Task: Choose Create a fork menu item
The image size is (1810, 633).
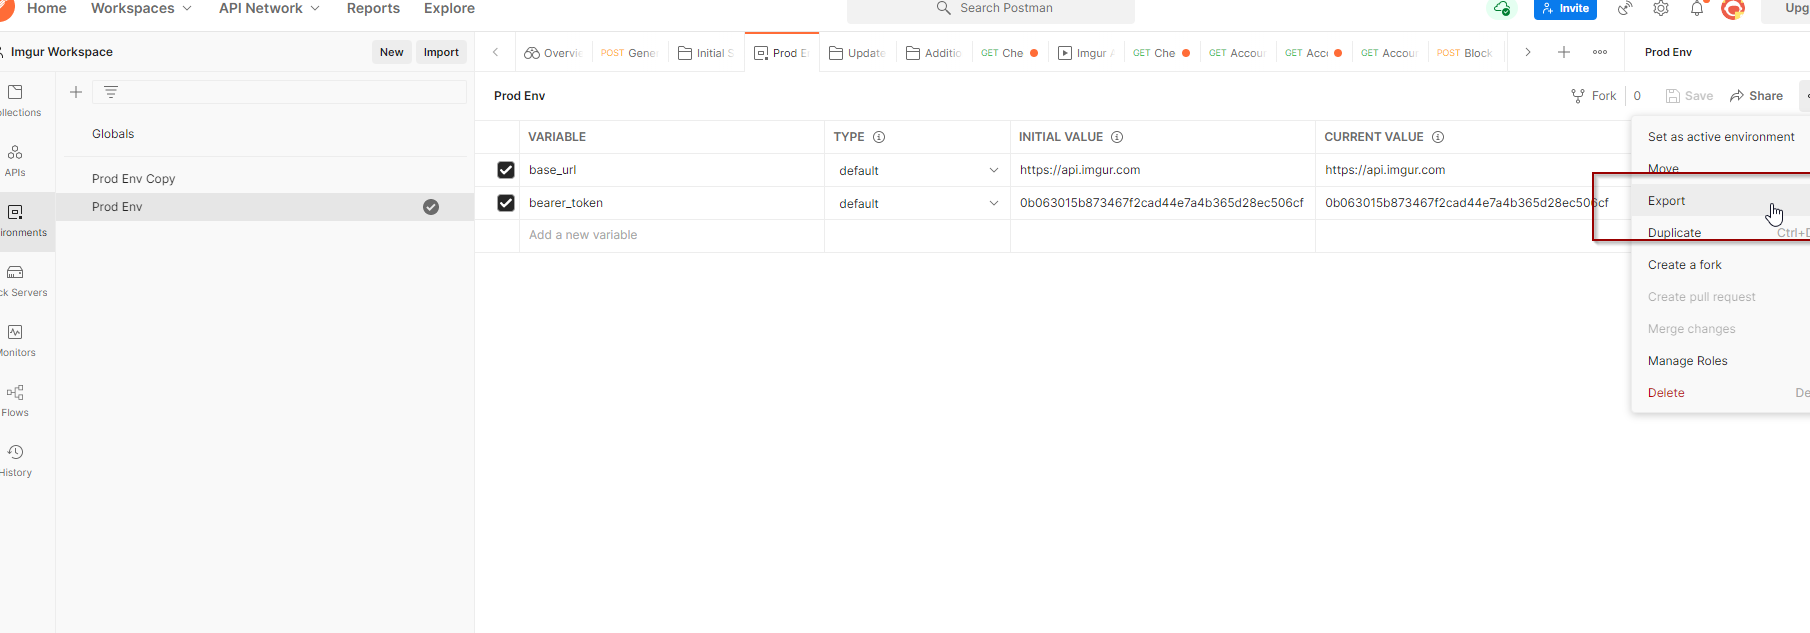Action: pyautogui.click(x=1720, y=265)
